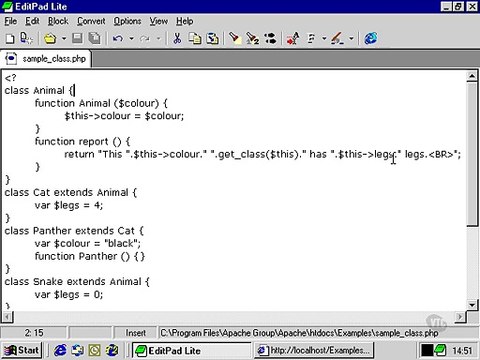The height and width of the screenshot is (360, 480).
Task: Click the Copy icon
Action: click(x=195, y=39)
